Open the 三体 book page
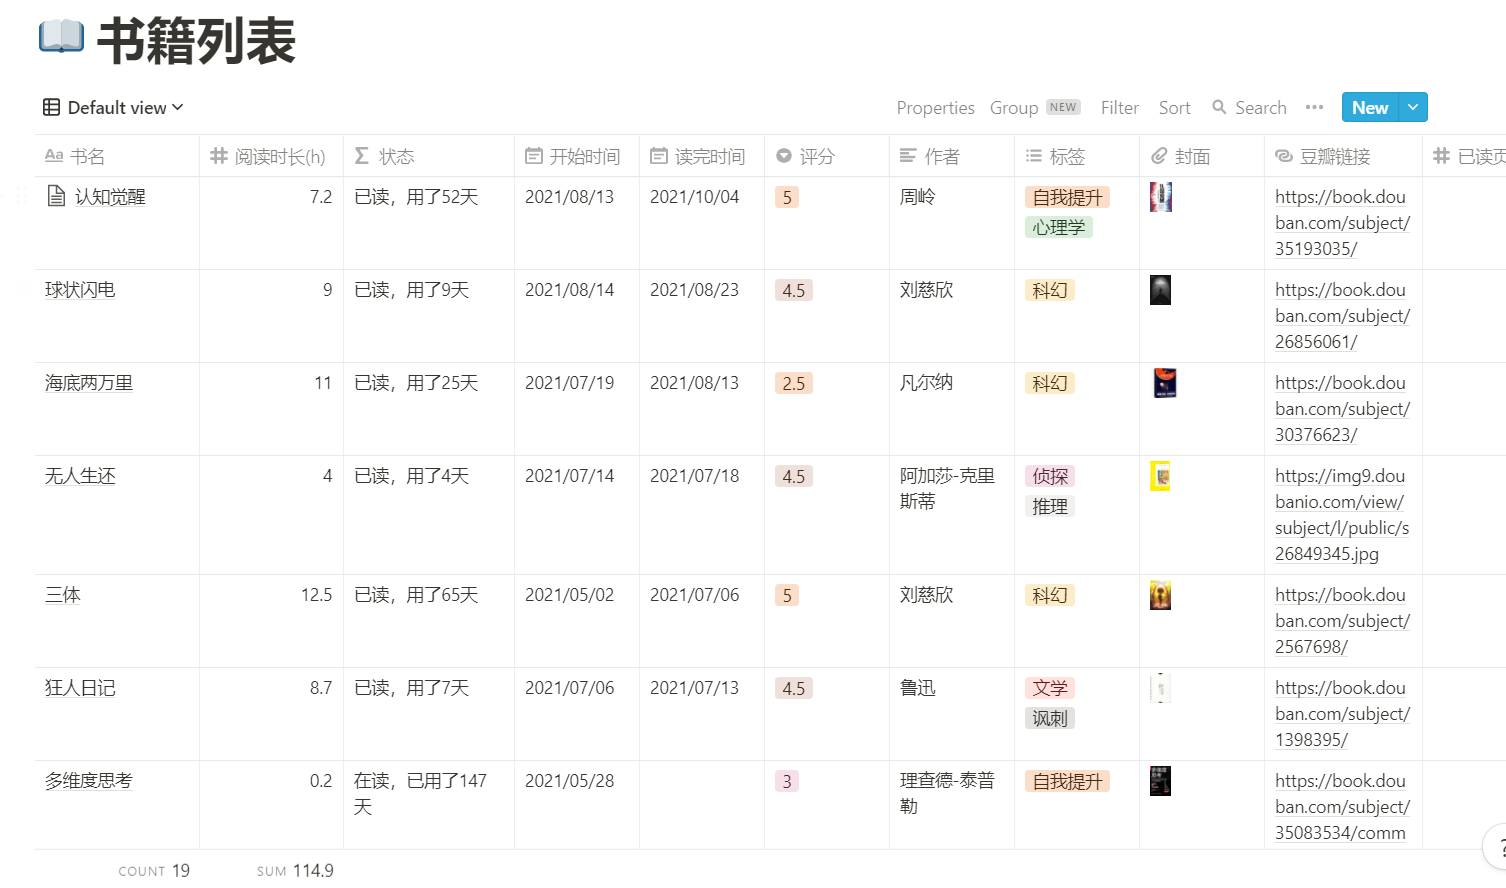 [63, 595]
